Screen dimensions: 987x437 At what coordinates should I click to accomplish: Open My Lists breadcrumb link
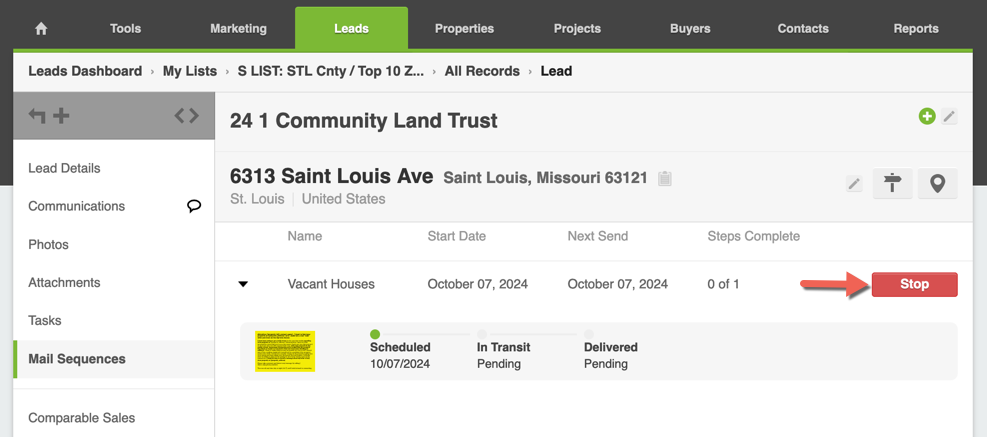(x=189, y=71)
